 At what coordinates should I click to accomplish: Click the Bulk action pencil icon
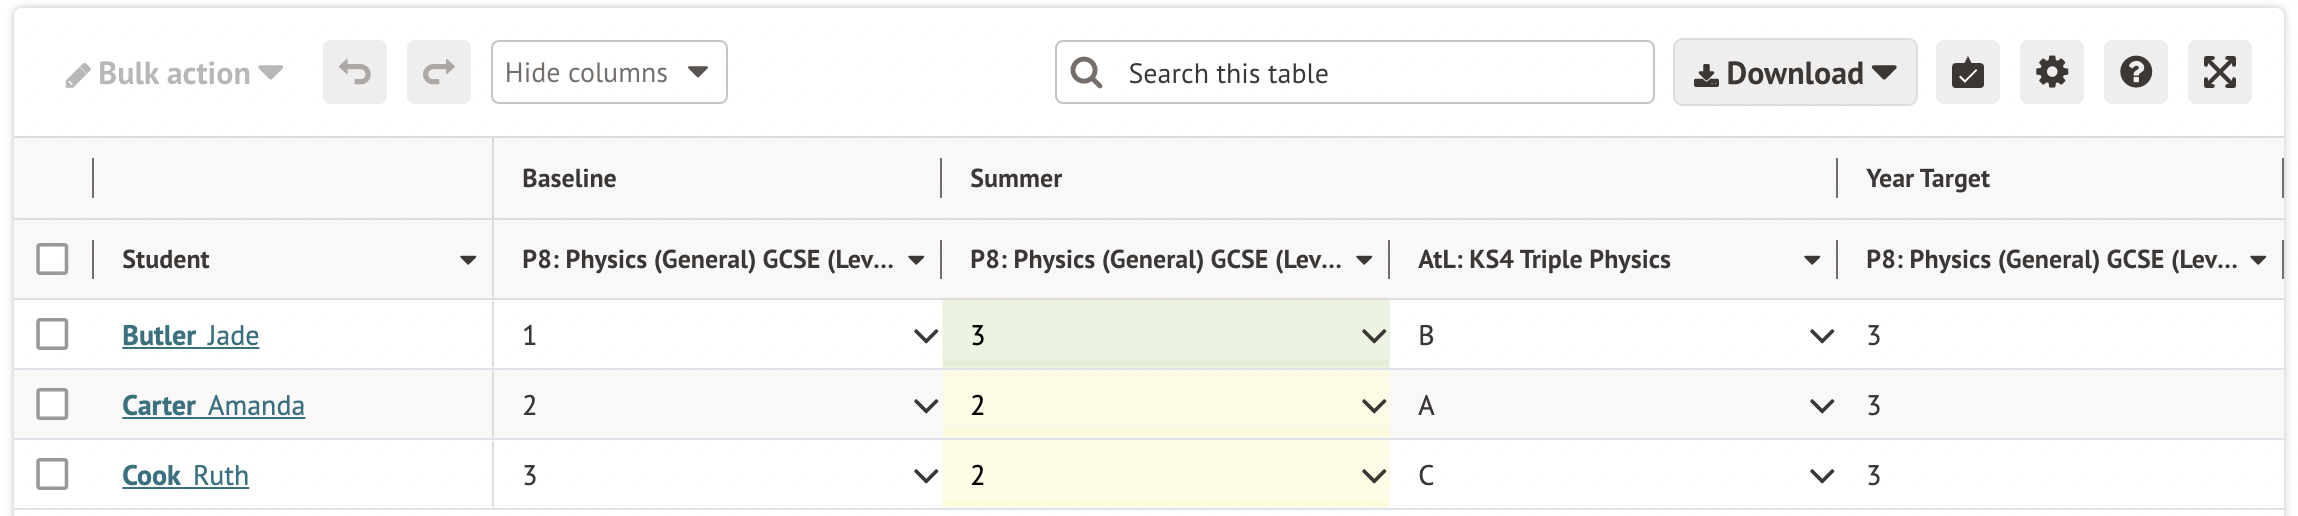coord(78,75)
